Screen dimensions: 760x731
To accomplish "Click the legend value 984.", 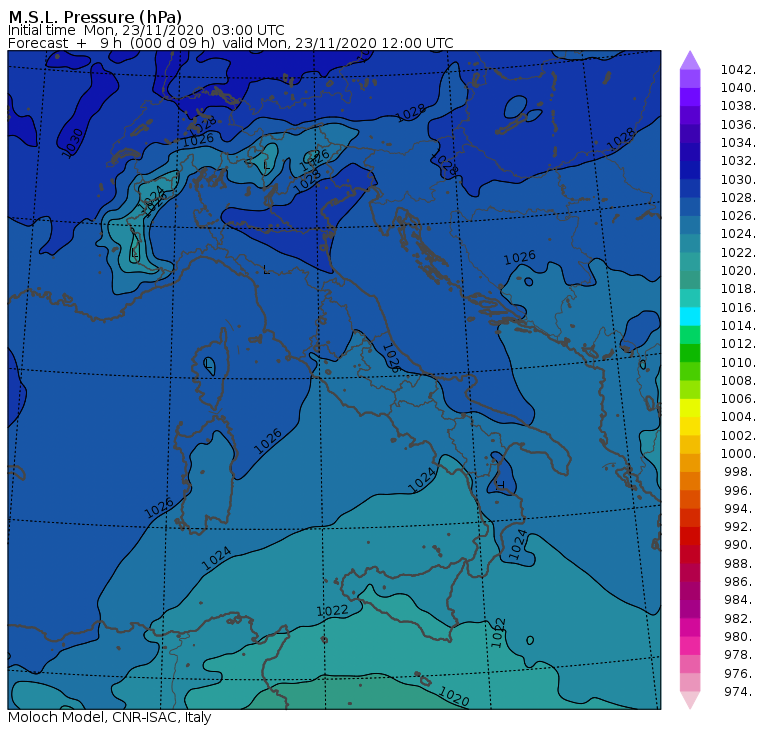I will [x=740, y=600].
